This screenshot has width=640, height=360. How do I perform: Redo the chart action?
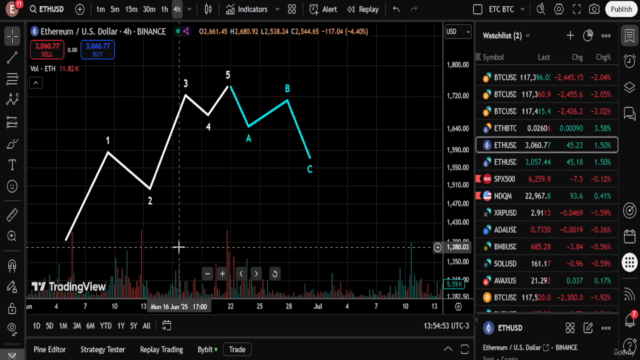tap(413, 9)
